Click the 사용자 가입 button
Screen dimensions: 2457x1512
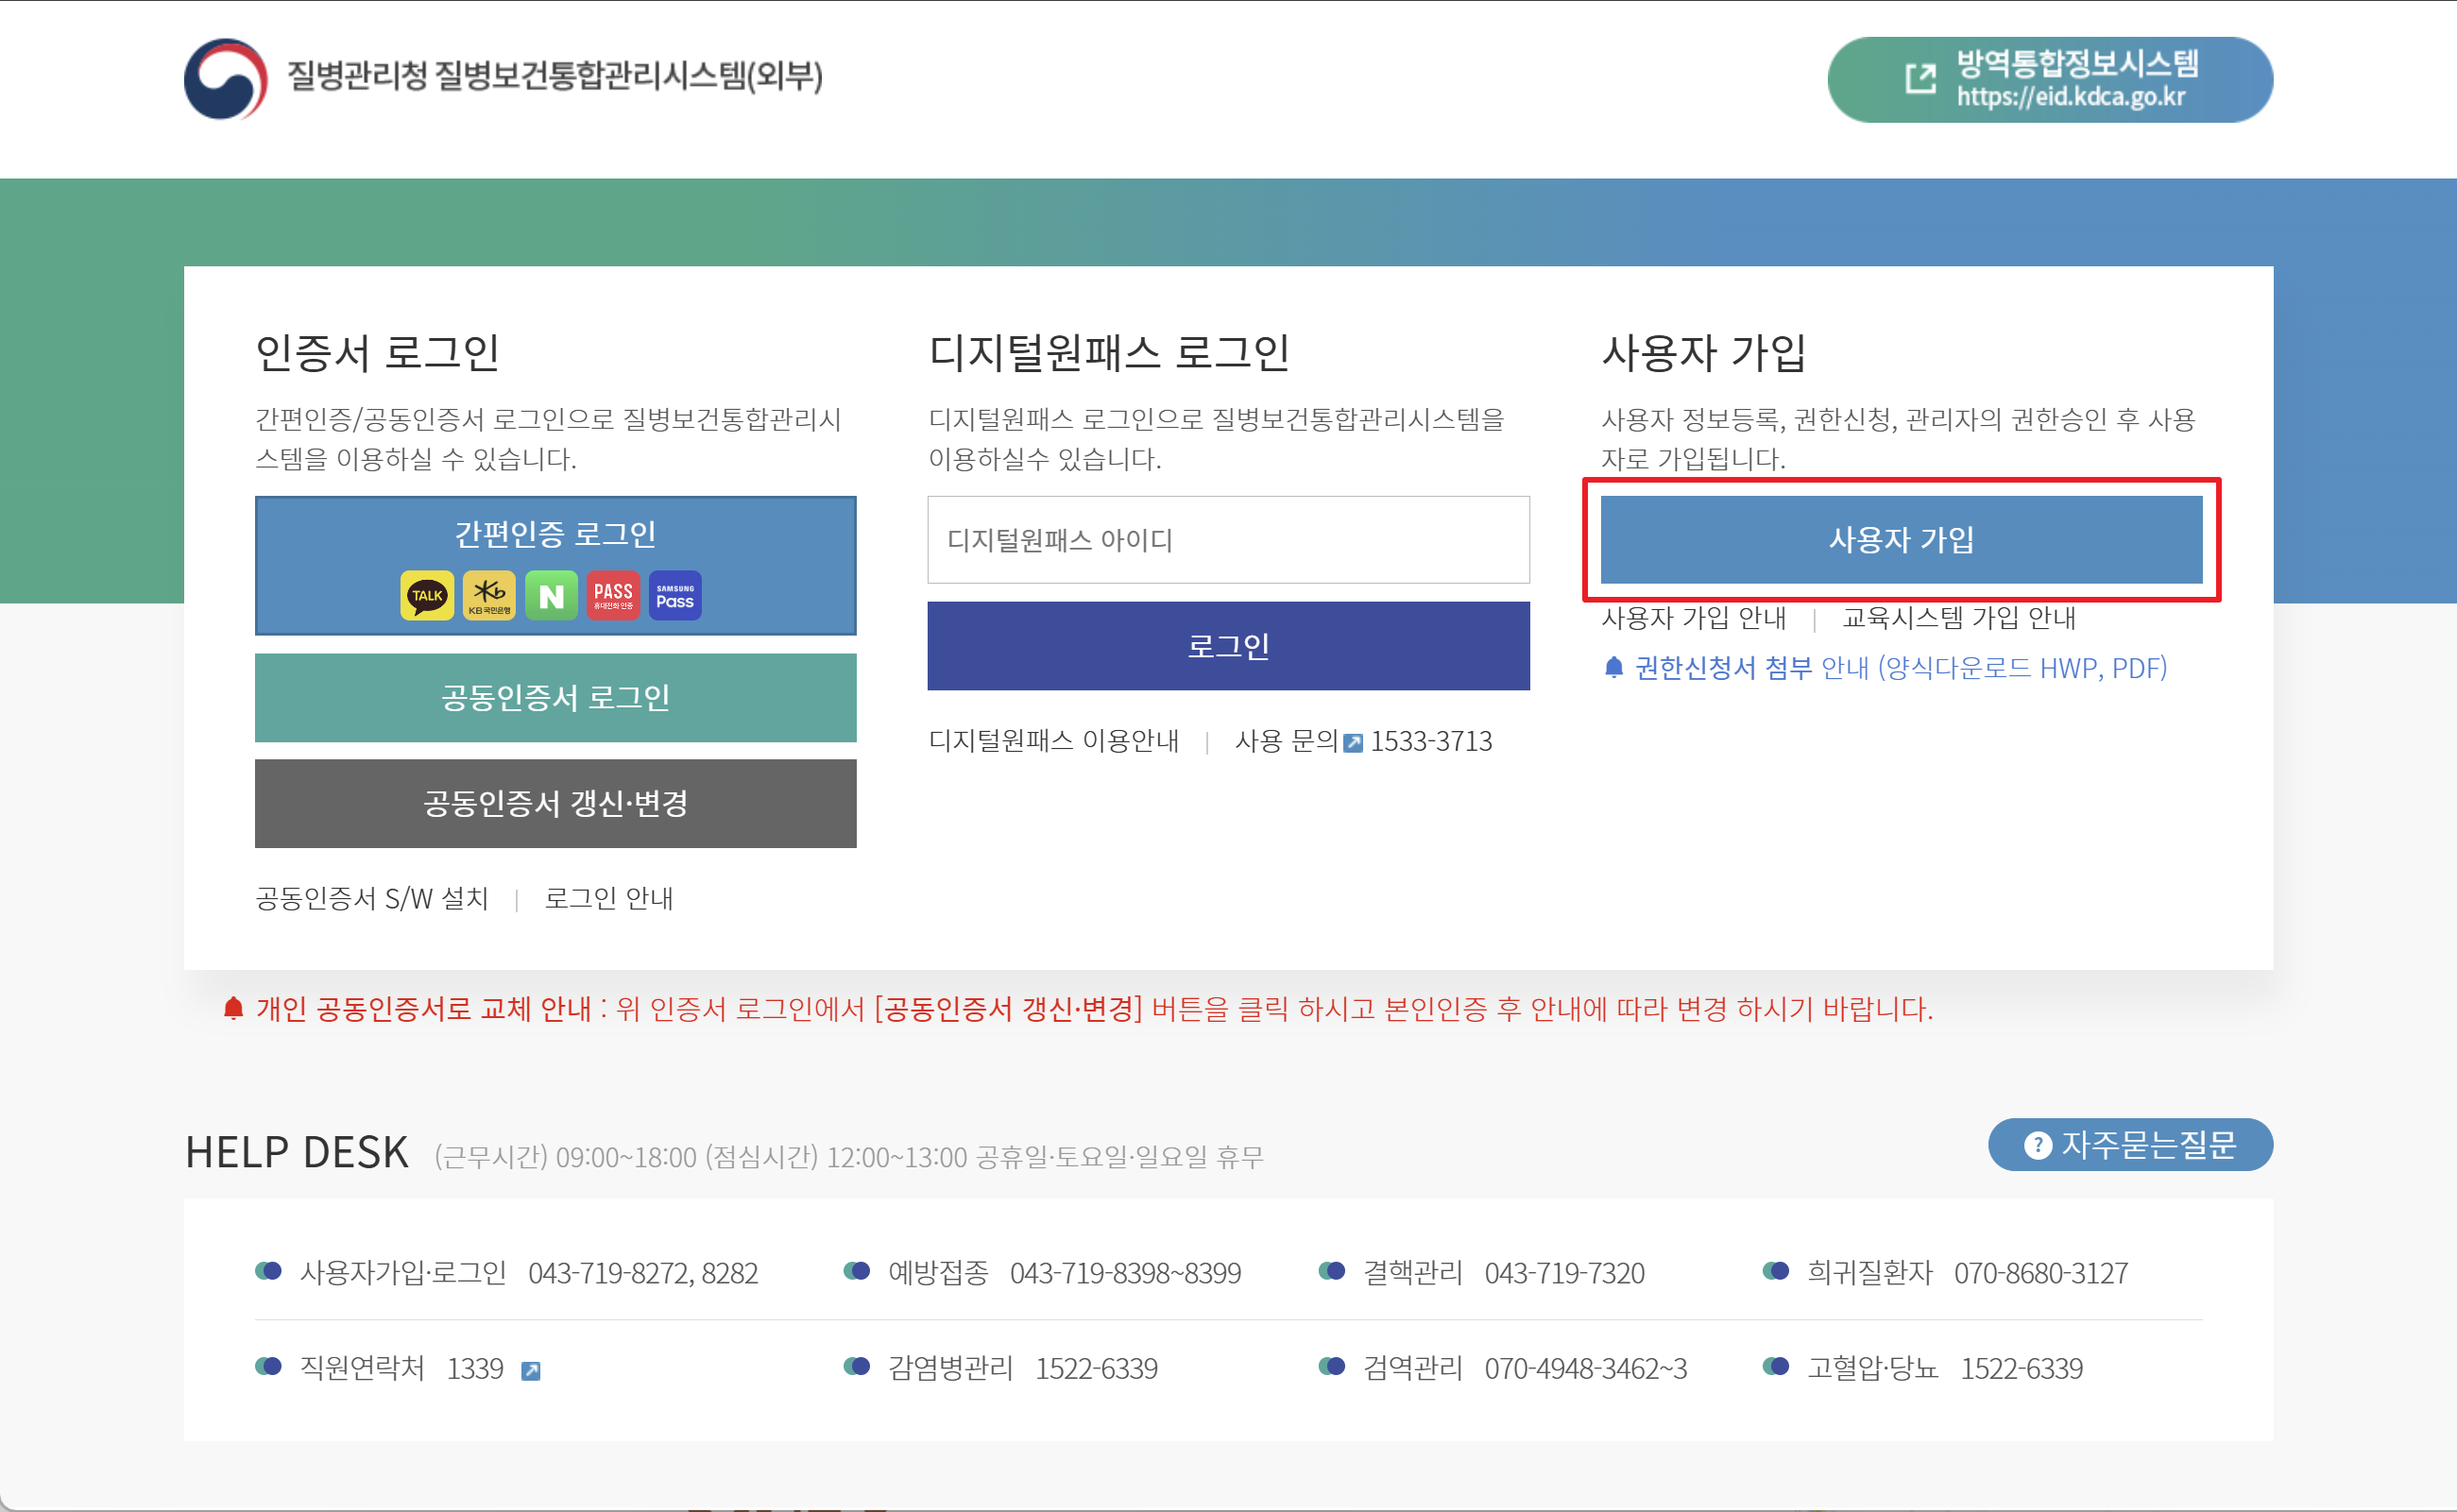[x=1902, y=540]
